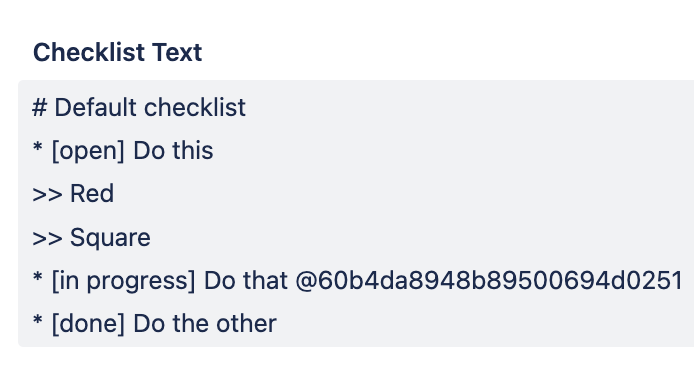Image resolution: width=694 pixels, height=388 pixels.
Task: Click the [open] status tag
Action: click(88, 151)
